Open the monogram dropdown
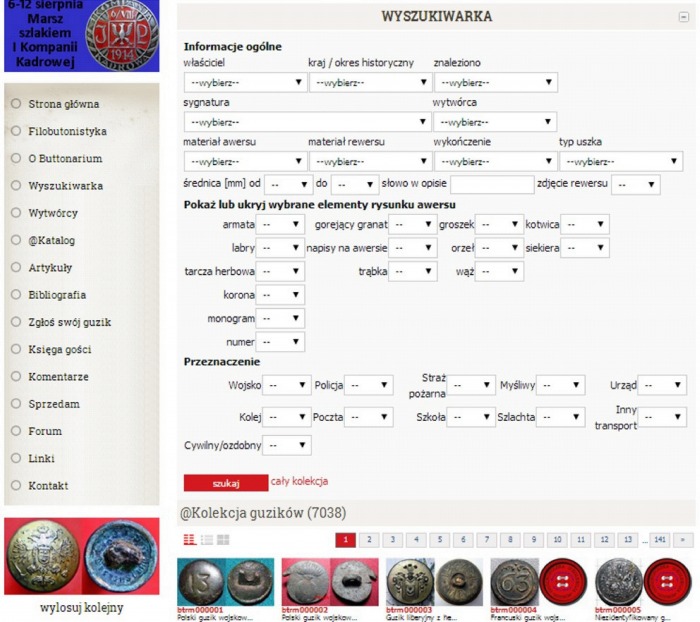Screen dimensions: 700x622 point(280,318)
